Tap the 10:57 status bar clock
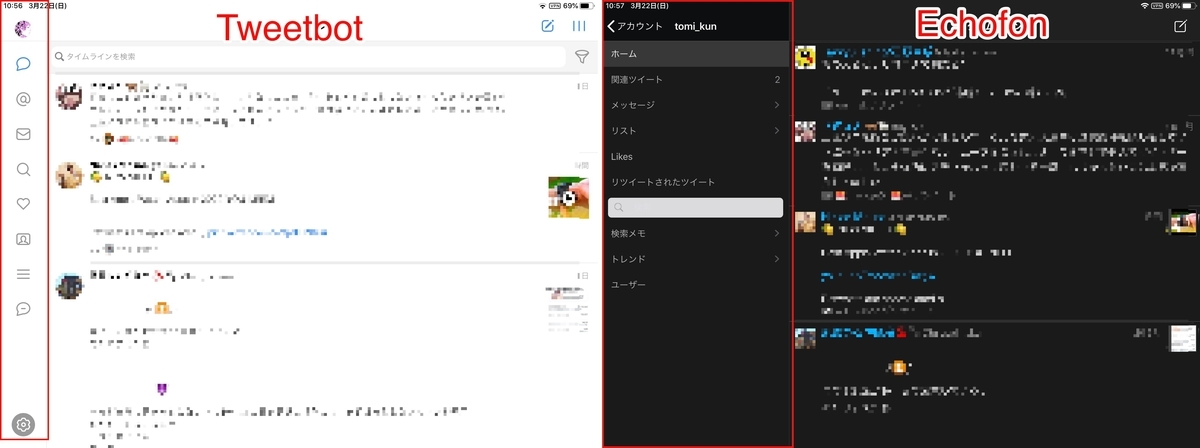Viewport: 1200px width, 448px height. [x=616, y=5]
